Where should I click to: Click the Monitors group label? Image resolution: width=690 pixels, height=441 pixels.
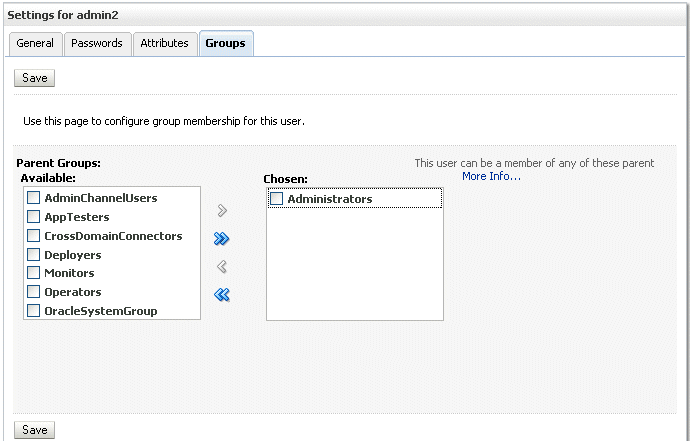tap(70, 273)
